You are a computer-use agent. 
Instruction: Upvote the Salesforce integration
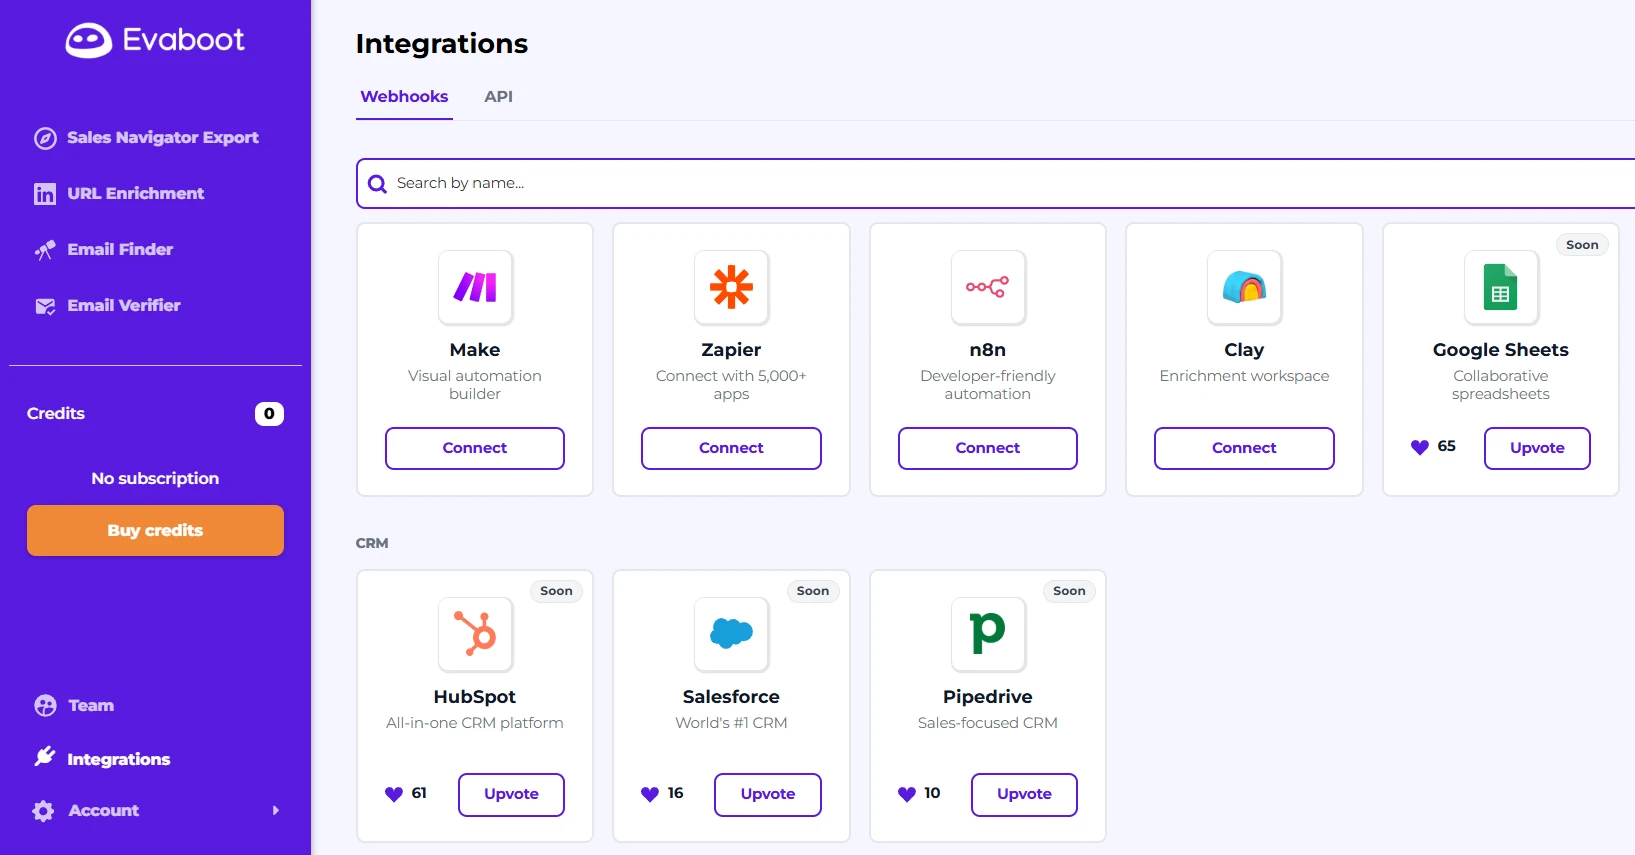coord(768,794)
